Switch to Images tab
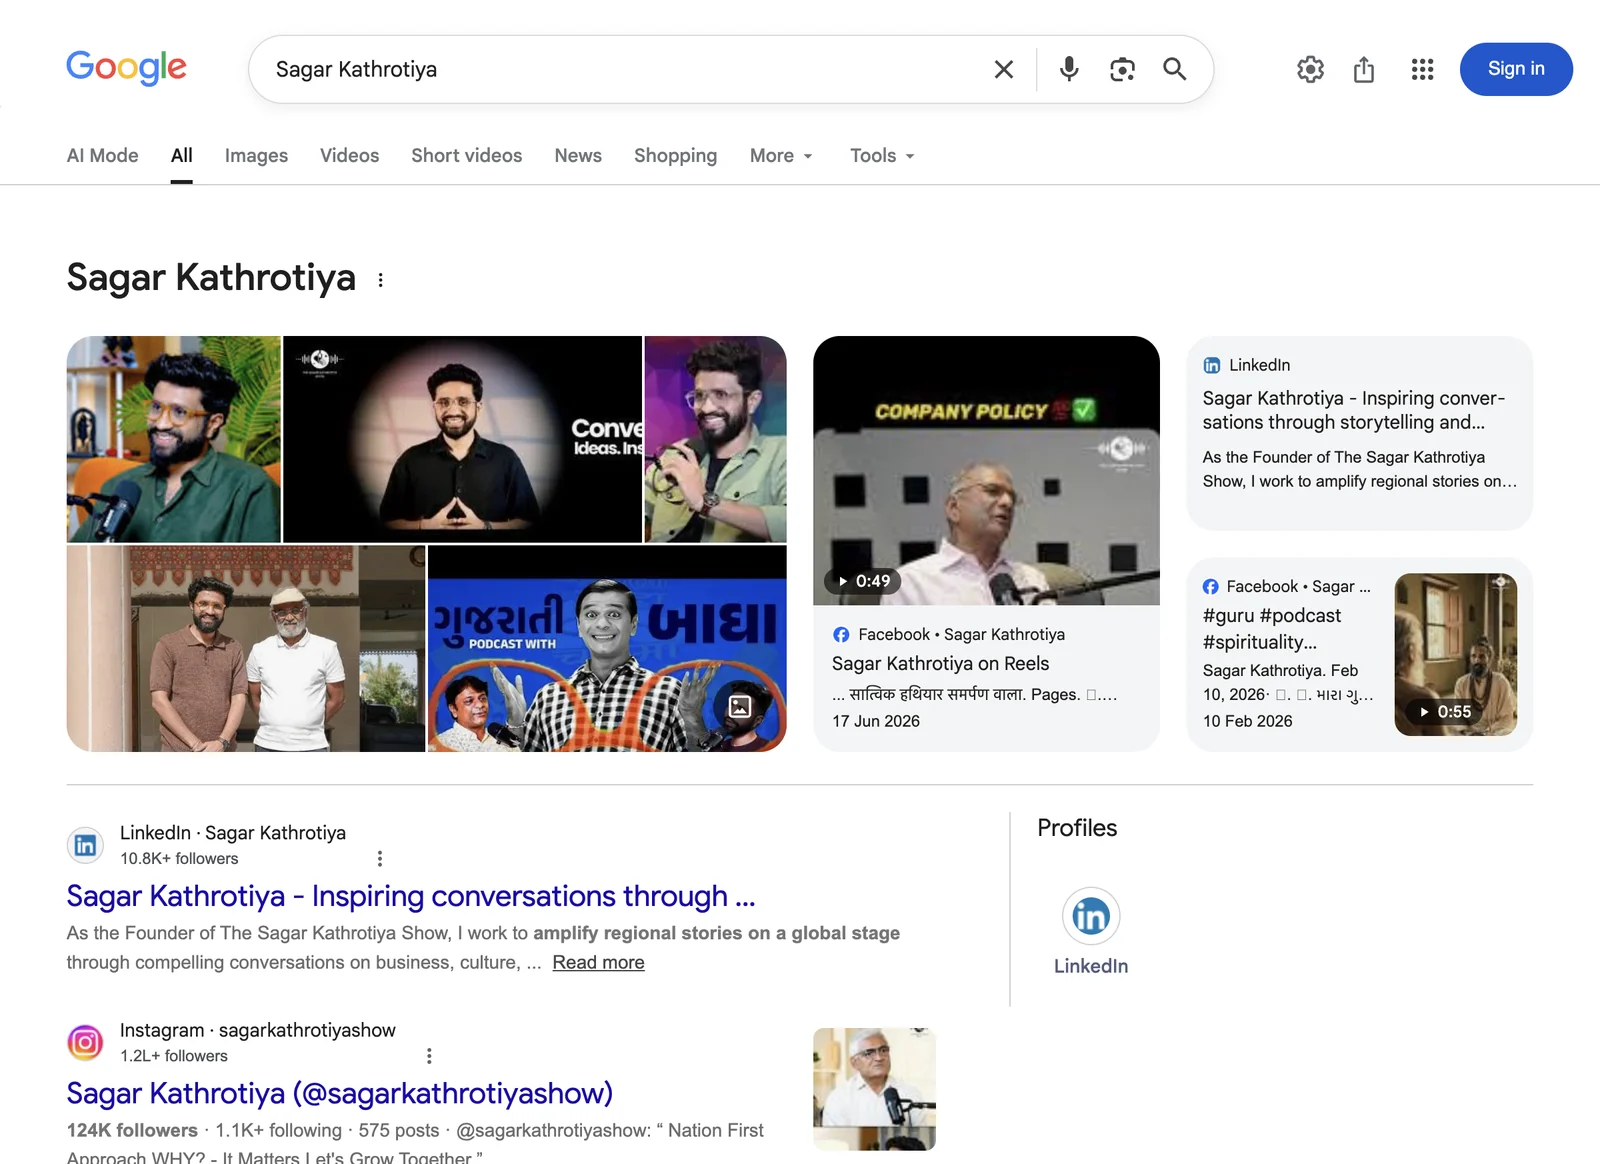Viewport: 1600px width, 1164px height. (x=256, y=155)
